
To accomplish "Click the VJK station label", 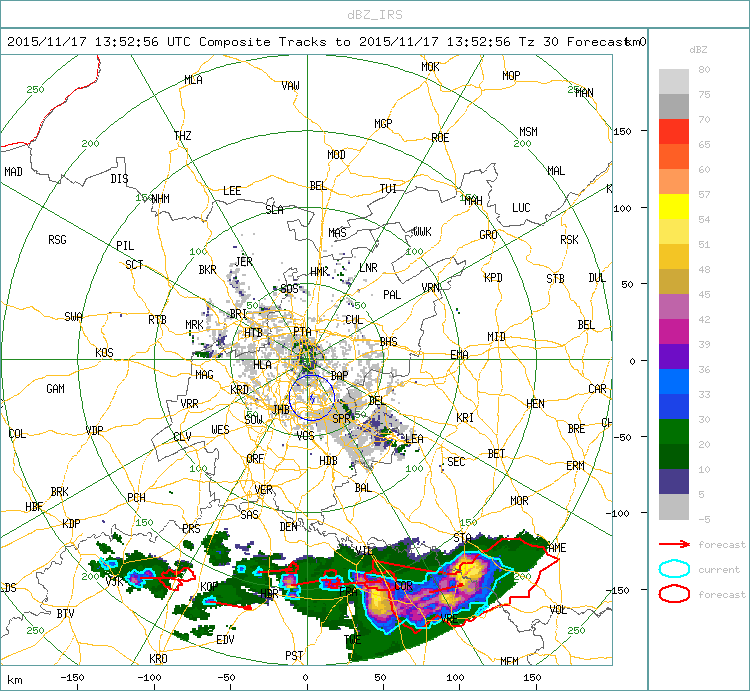I will click(115, 581).
